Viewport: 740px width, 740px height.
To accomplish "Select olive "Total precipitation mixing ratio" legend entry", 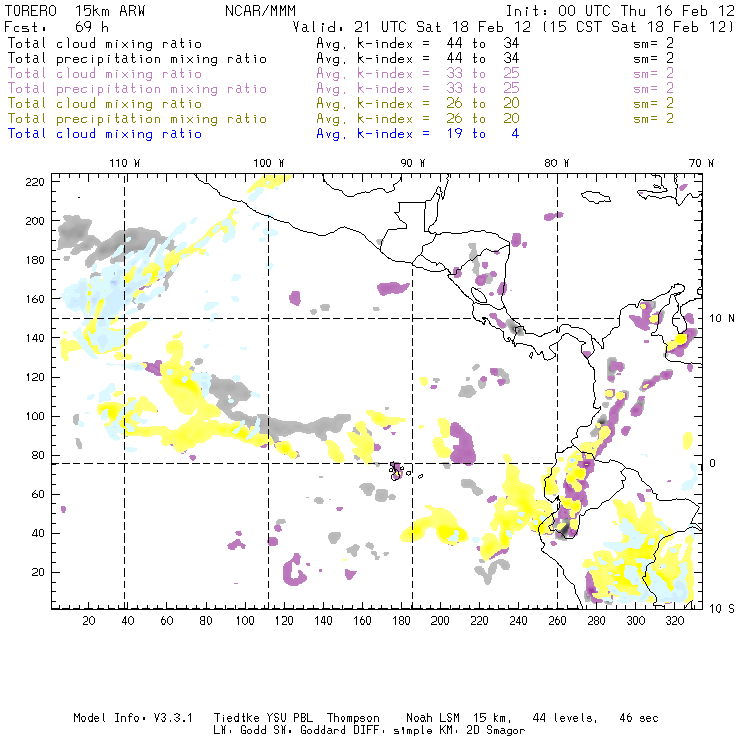I will click(137, 118).
